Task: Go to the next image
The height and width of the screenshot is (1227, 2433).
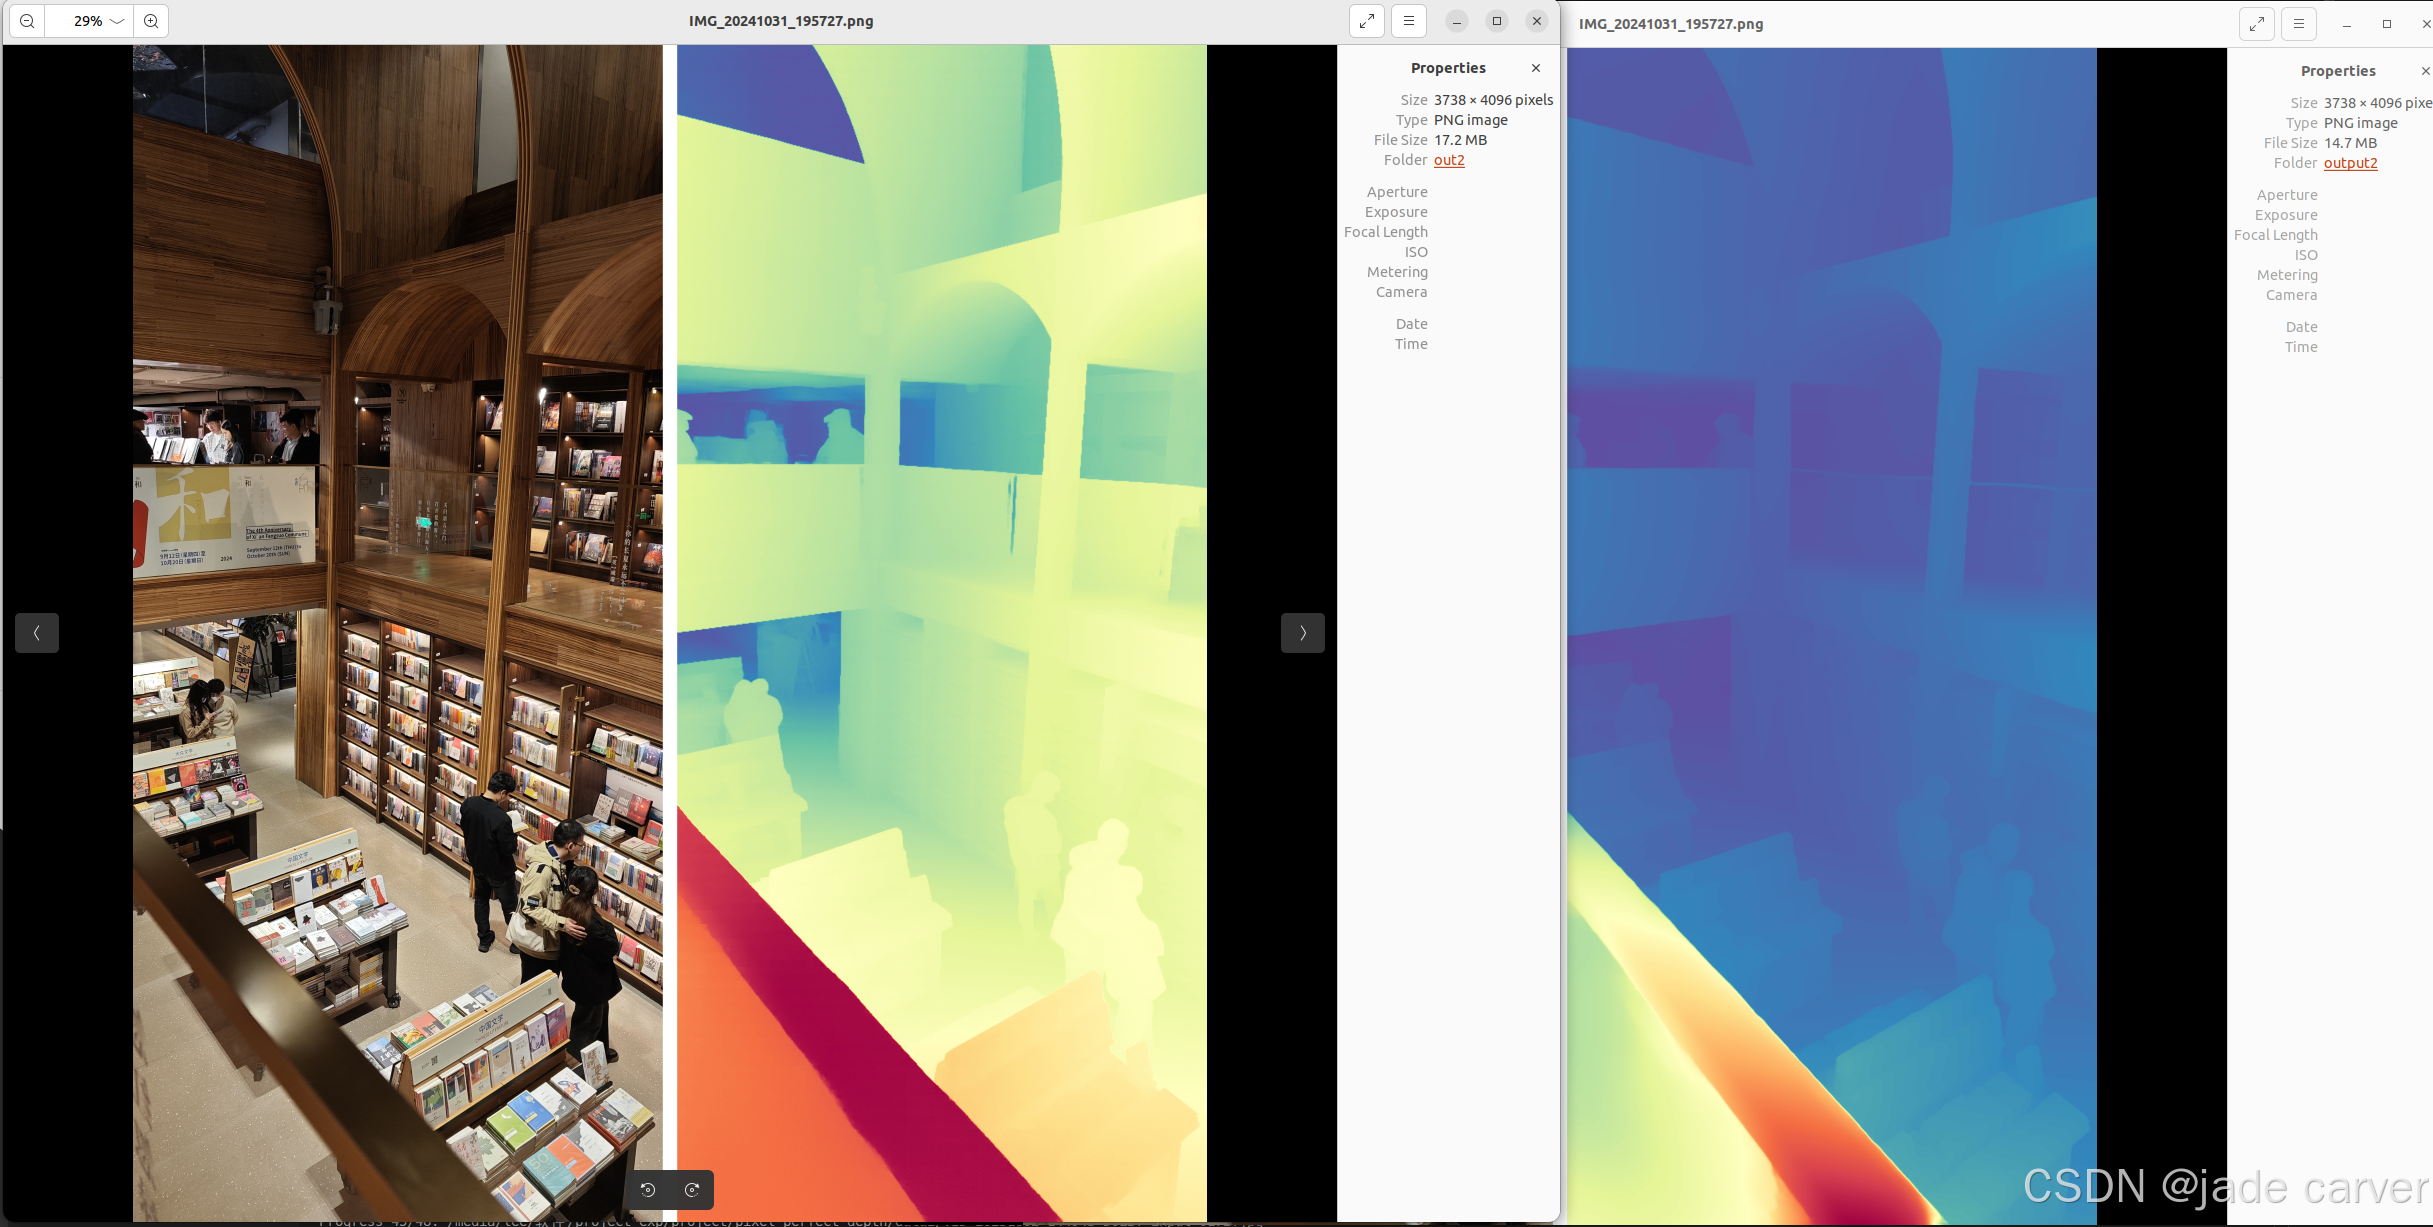Action: [x=1302, y=633]
